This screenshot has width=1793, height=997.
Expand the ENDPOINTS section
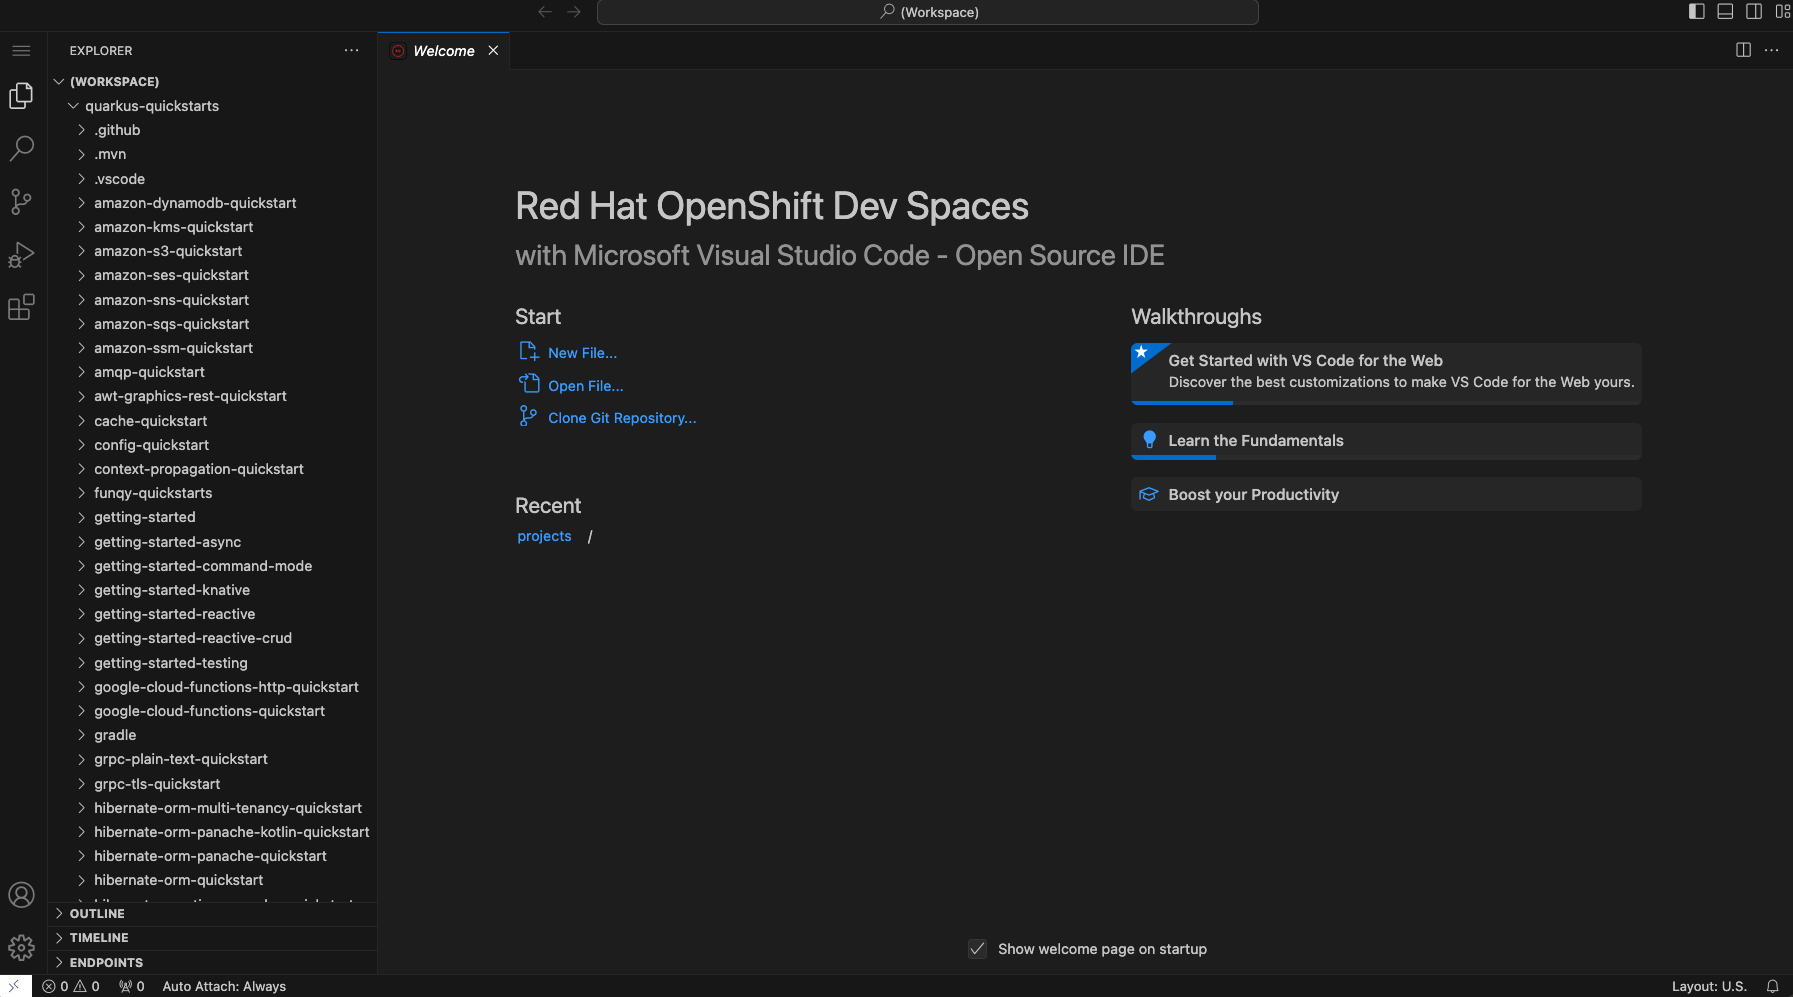212,963
